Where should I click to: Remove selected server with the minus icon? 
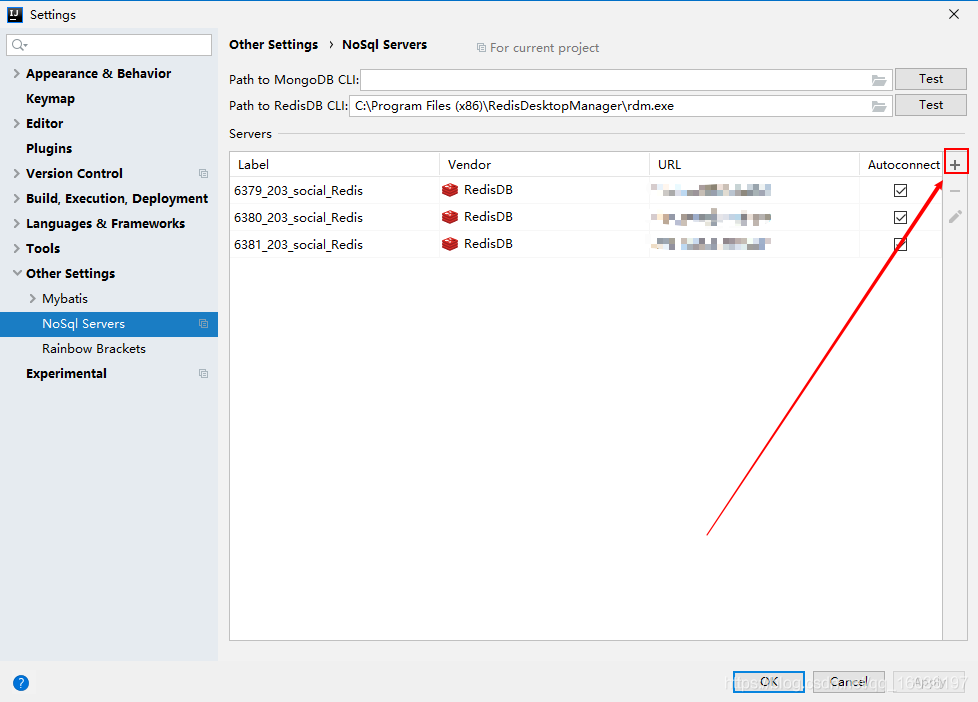pos(955,191)
